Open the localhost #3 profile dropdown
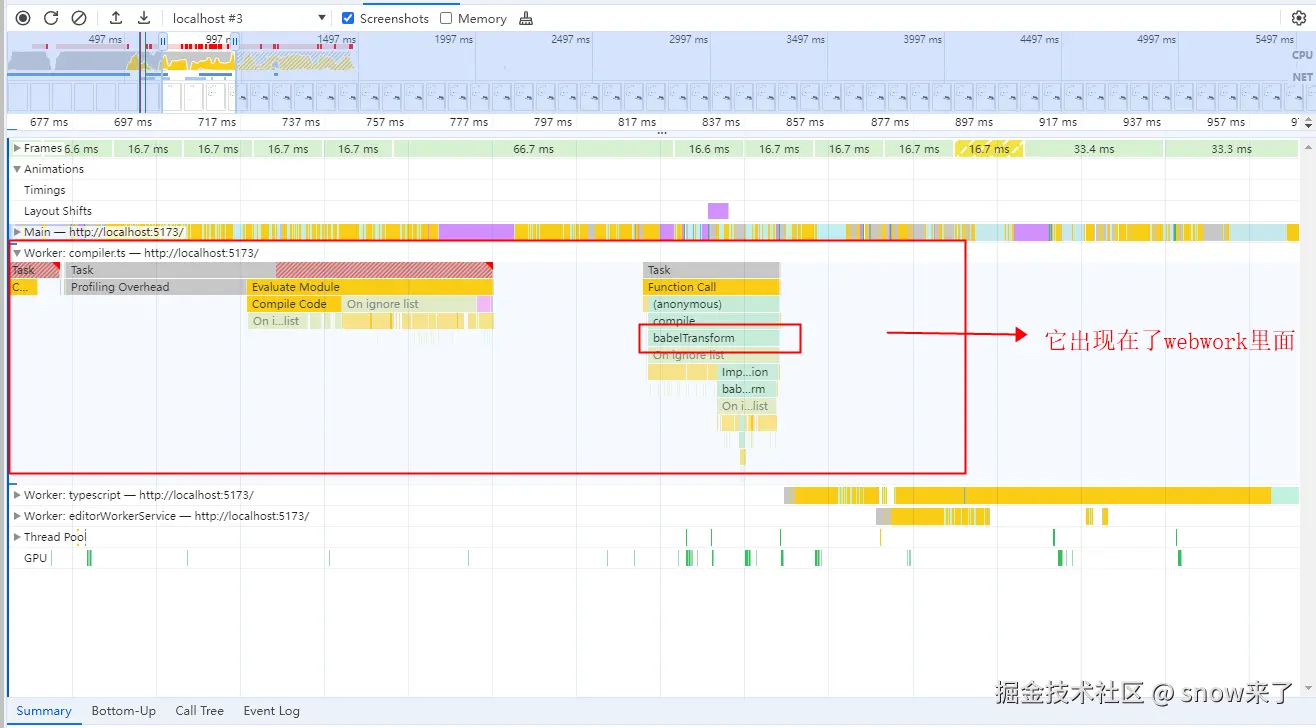The height and width of the screenshot is (728, 1316). click(x=249, y=18)
